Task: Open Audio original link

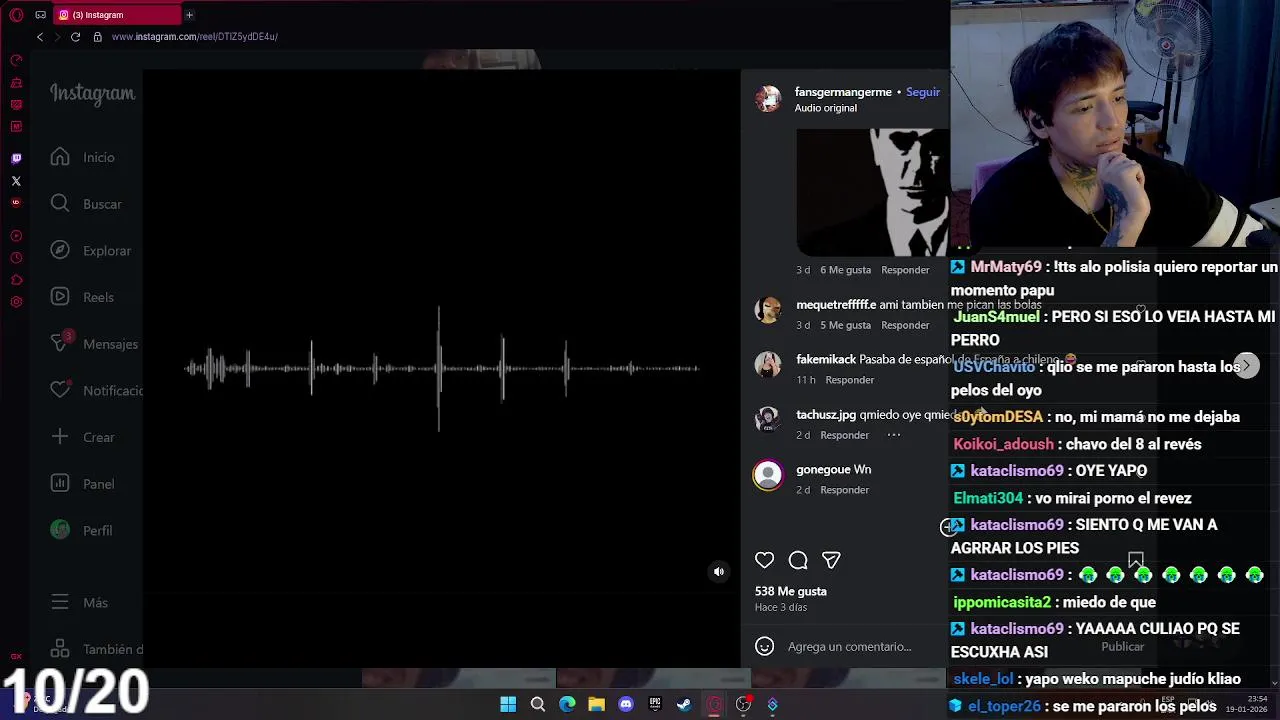Action: tap(826, 108)
